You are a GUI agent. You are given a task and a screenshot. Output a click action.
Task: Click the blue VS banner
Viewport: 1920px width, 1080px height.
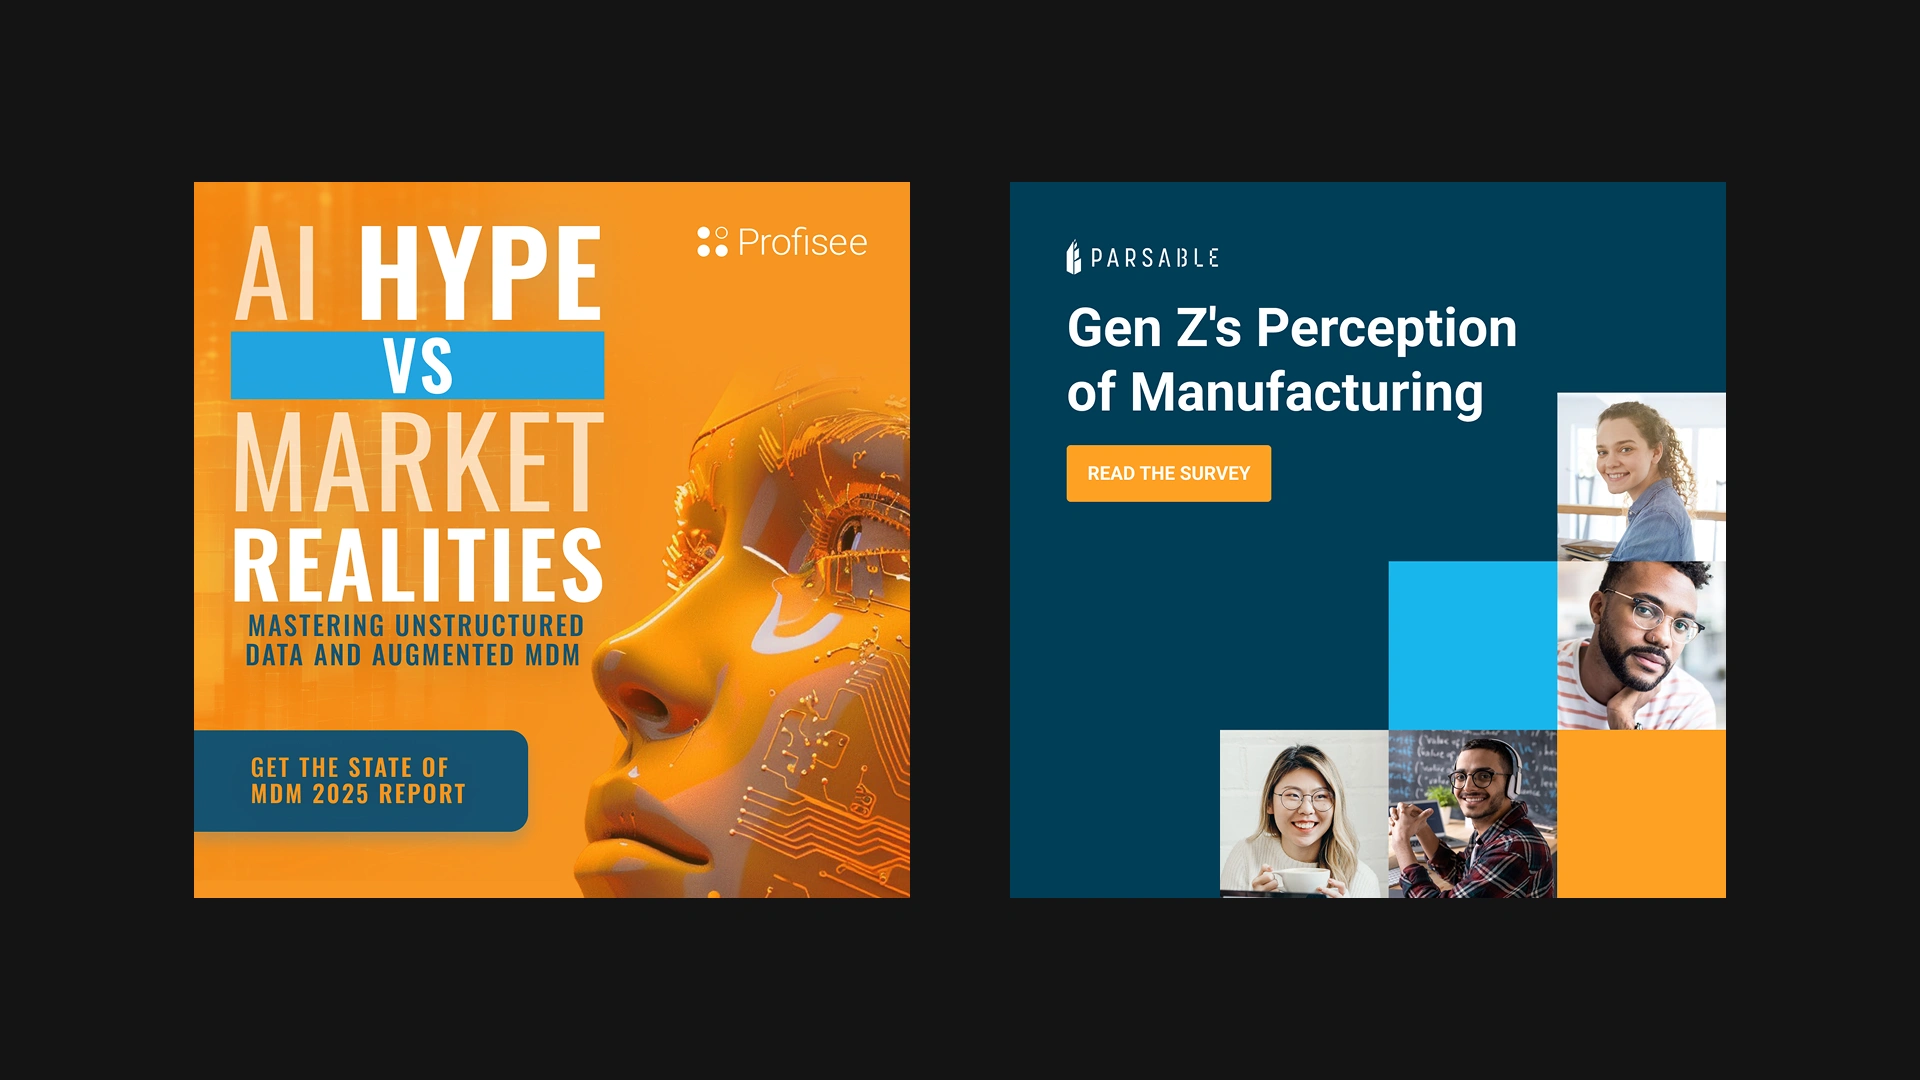pyautogui.click(x=417, y=365)
